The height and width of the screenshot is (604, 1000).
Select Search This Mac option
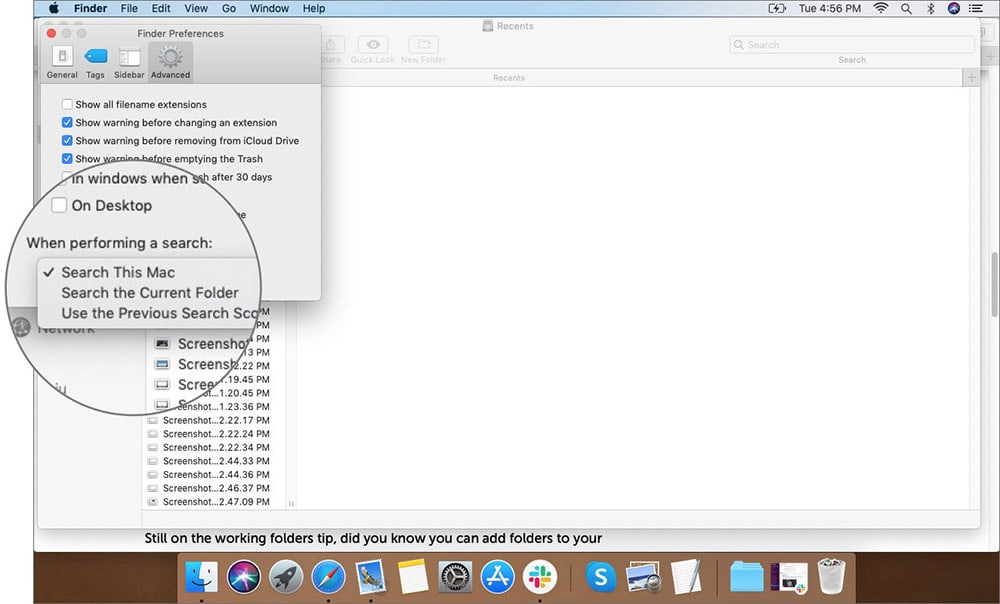click(117, 272)
